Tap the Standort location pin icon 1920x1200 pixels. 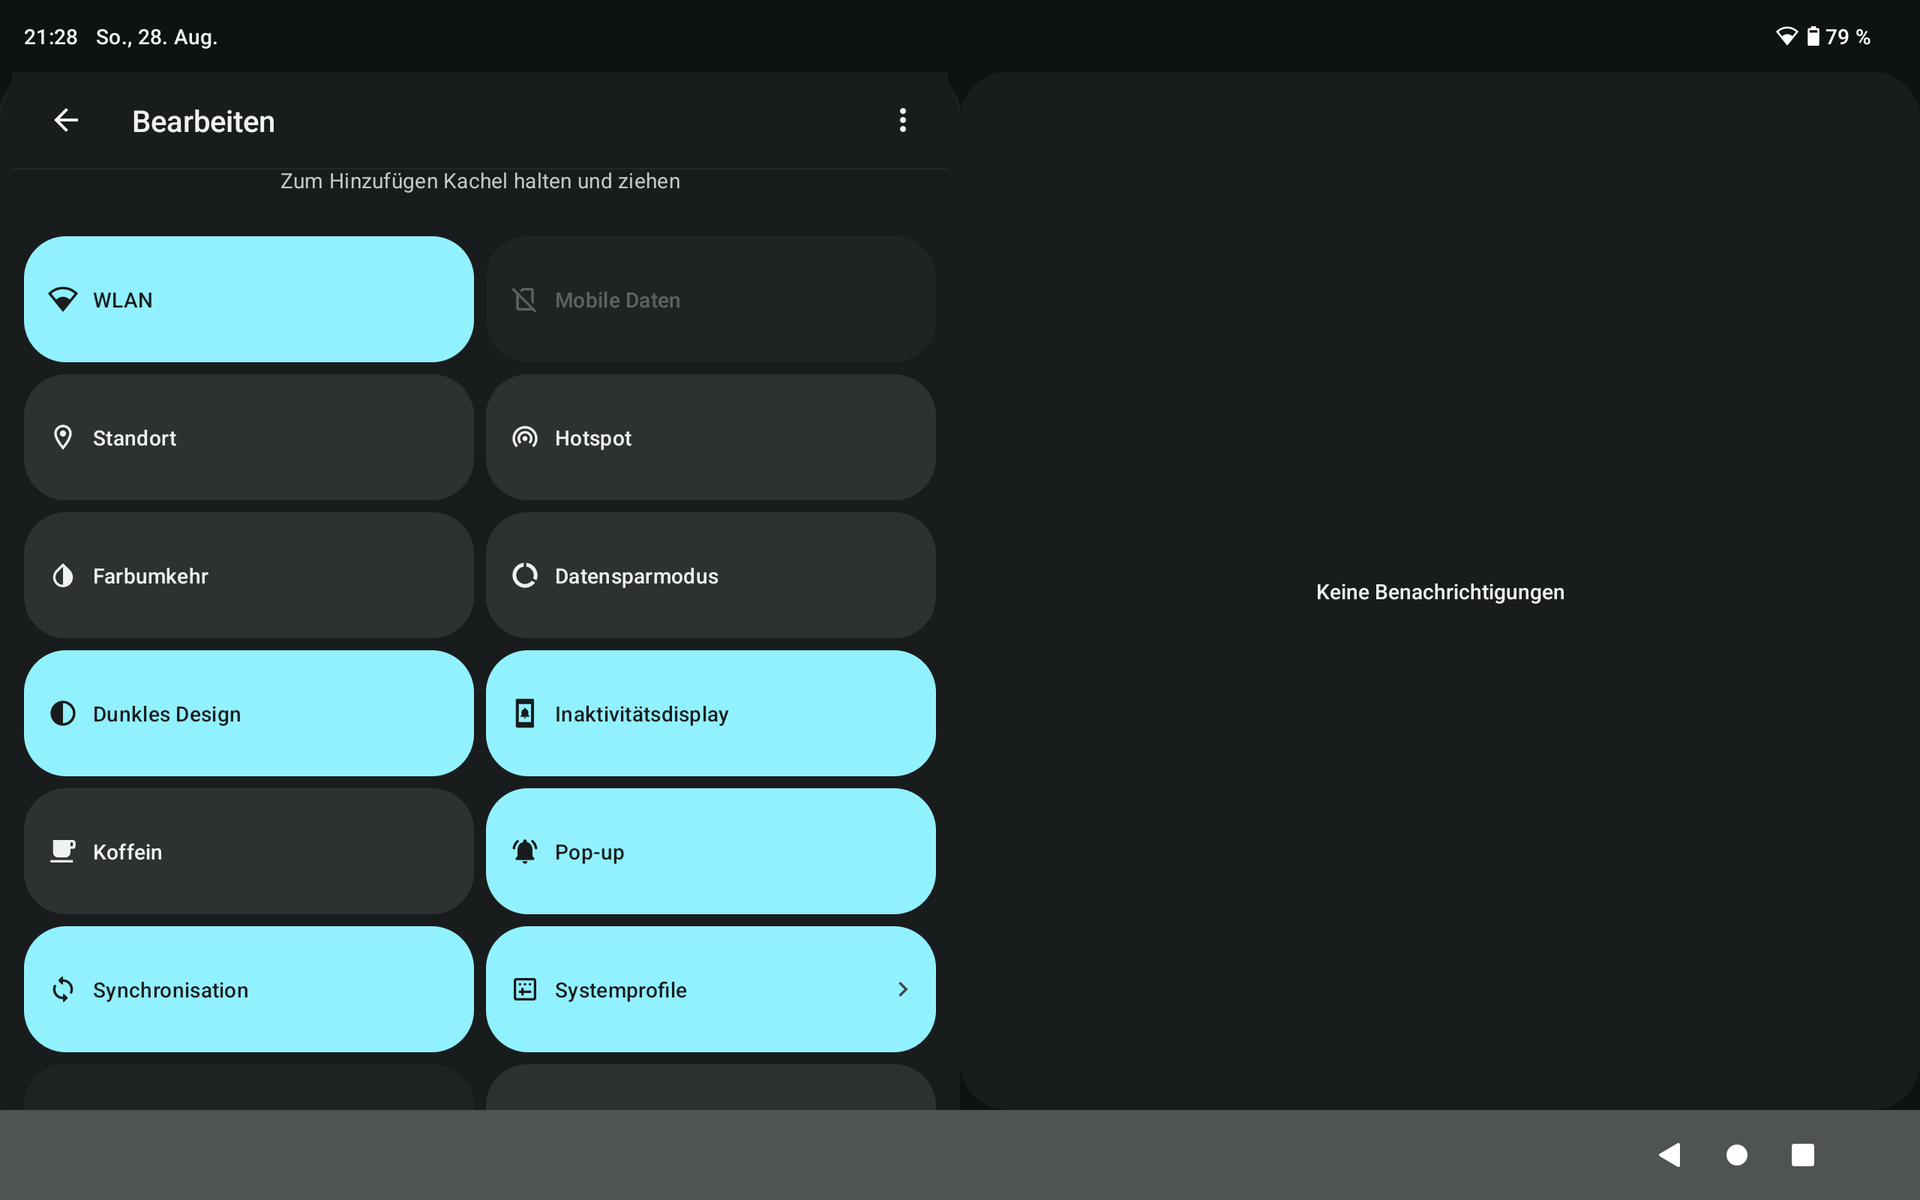[63, 438]
